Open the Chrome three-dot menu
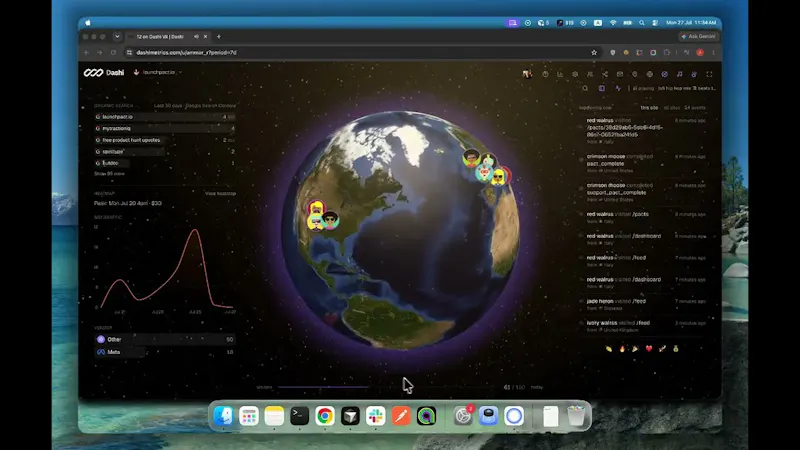Viewport: 800px width, 450px height. (713, 53)
